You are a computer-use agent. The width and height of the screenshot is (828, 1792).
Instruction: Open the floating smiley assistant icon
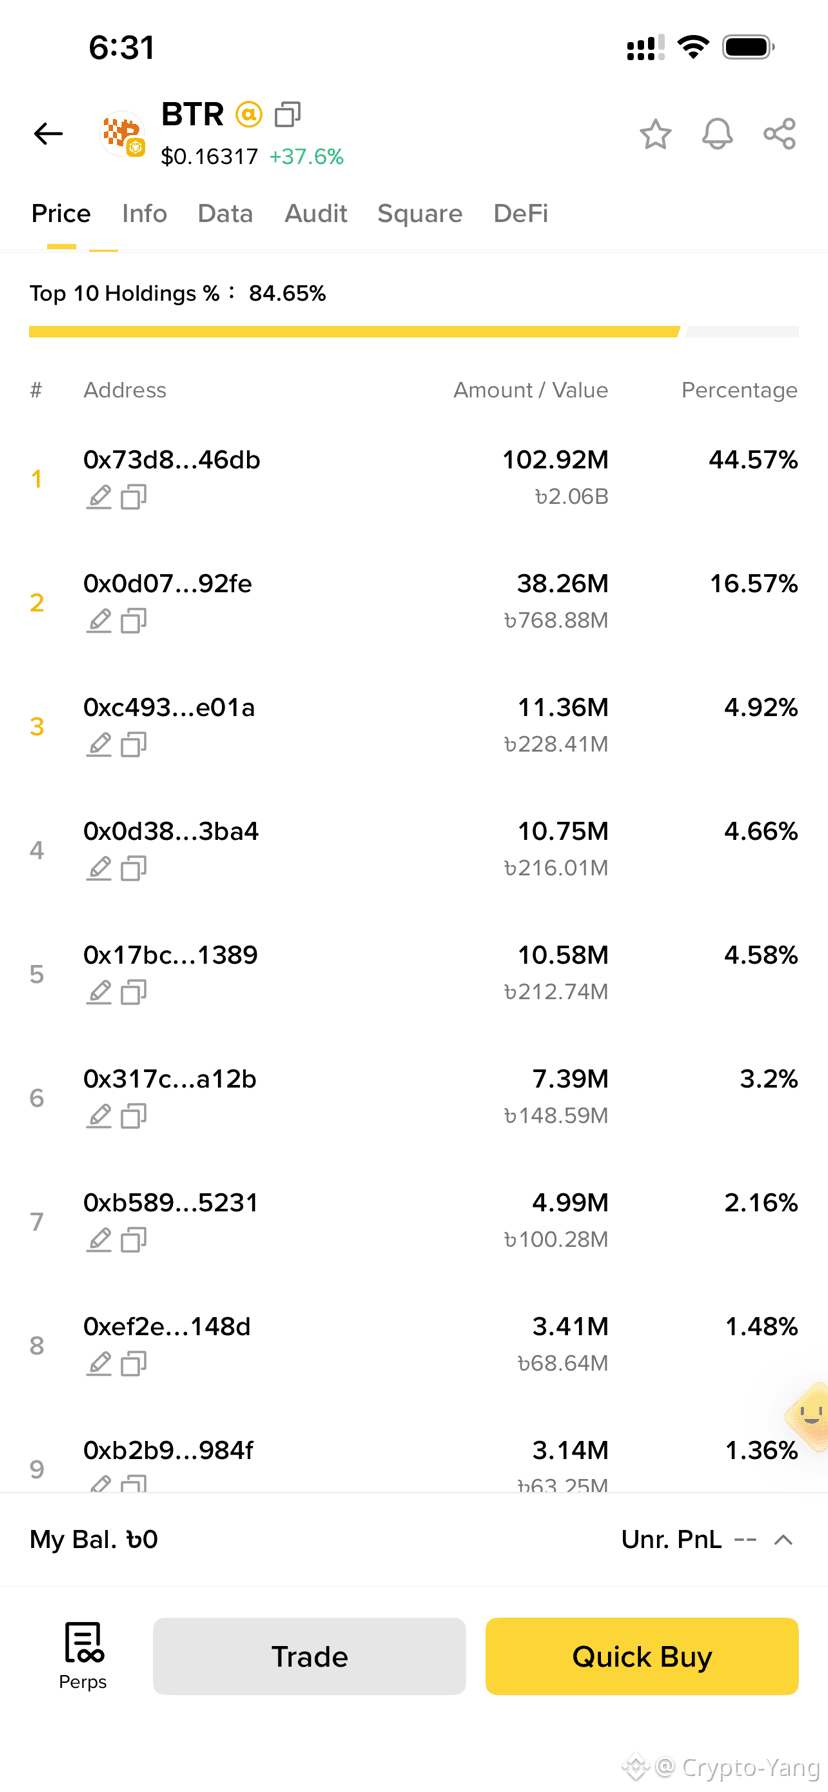[808, 1415]
